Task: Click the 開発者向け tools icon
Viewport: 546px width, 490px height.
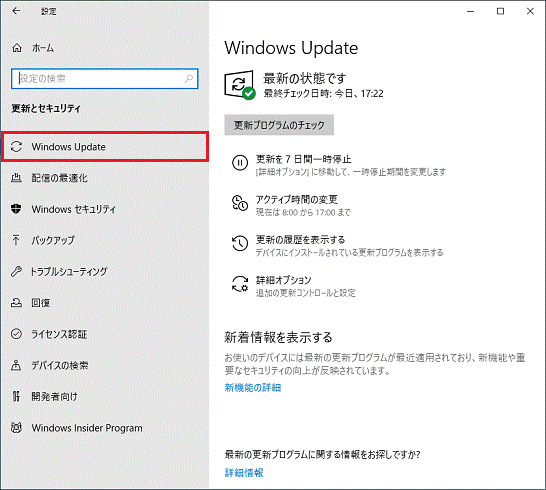Action: (16, 396)
